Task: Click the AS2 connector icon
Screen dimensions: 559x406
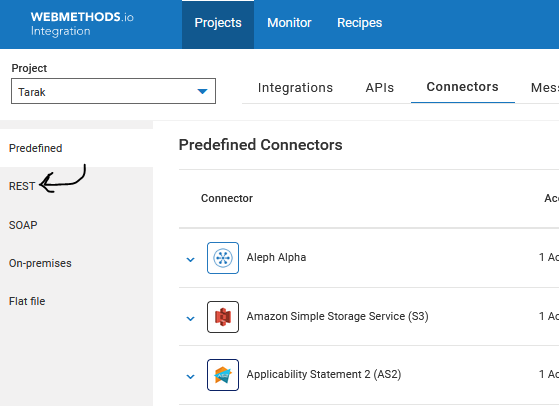Action: tap(223, 375)
